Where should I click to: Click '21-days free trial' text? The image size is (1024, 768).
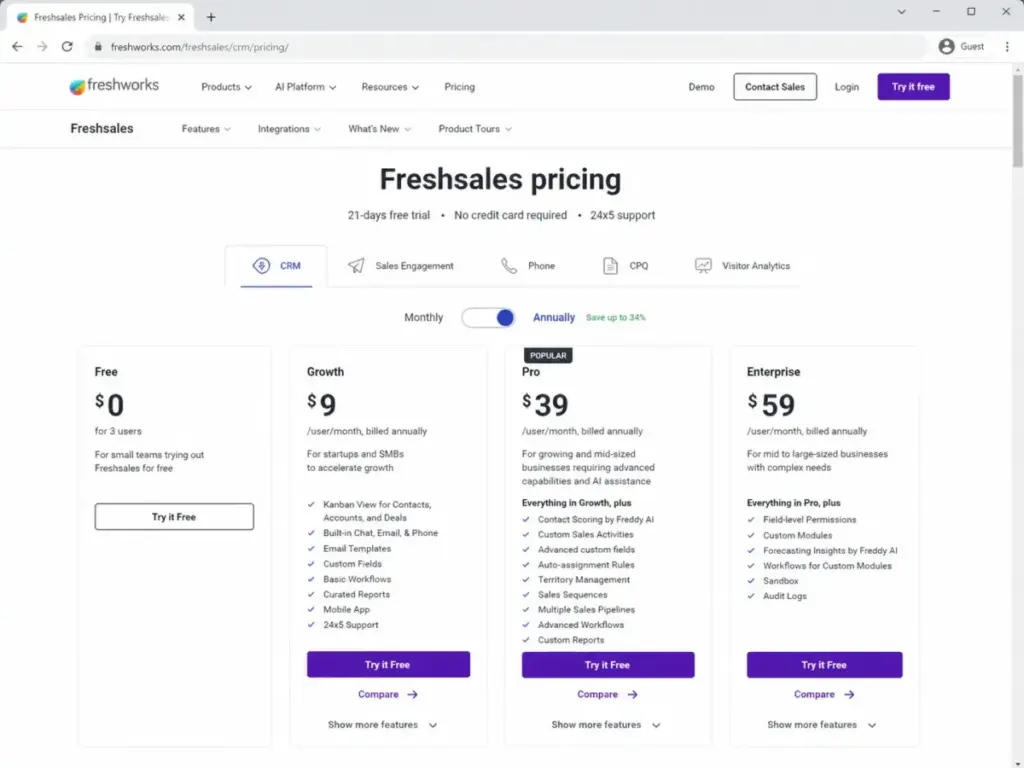[389, 216]
